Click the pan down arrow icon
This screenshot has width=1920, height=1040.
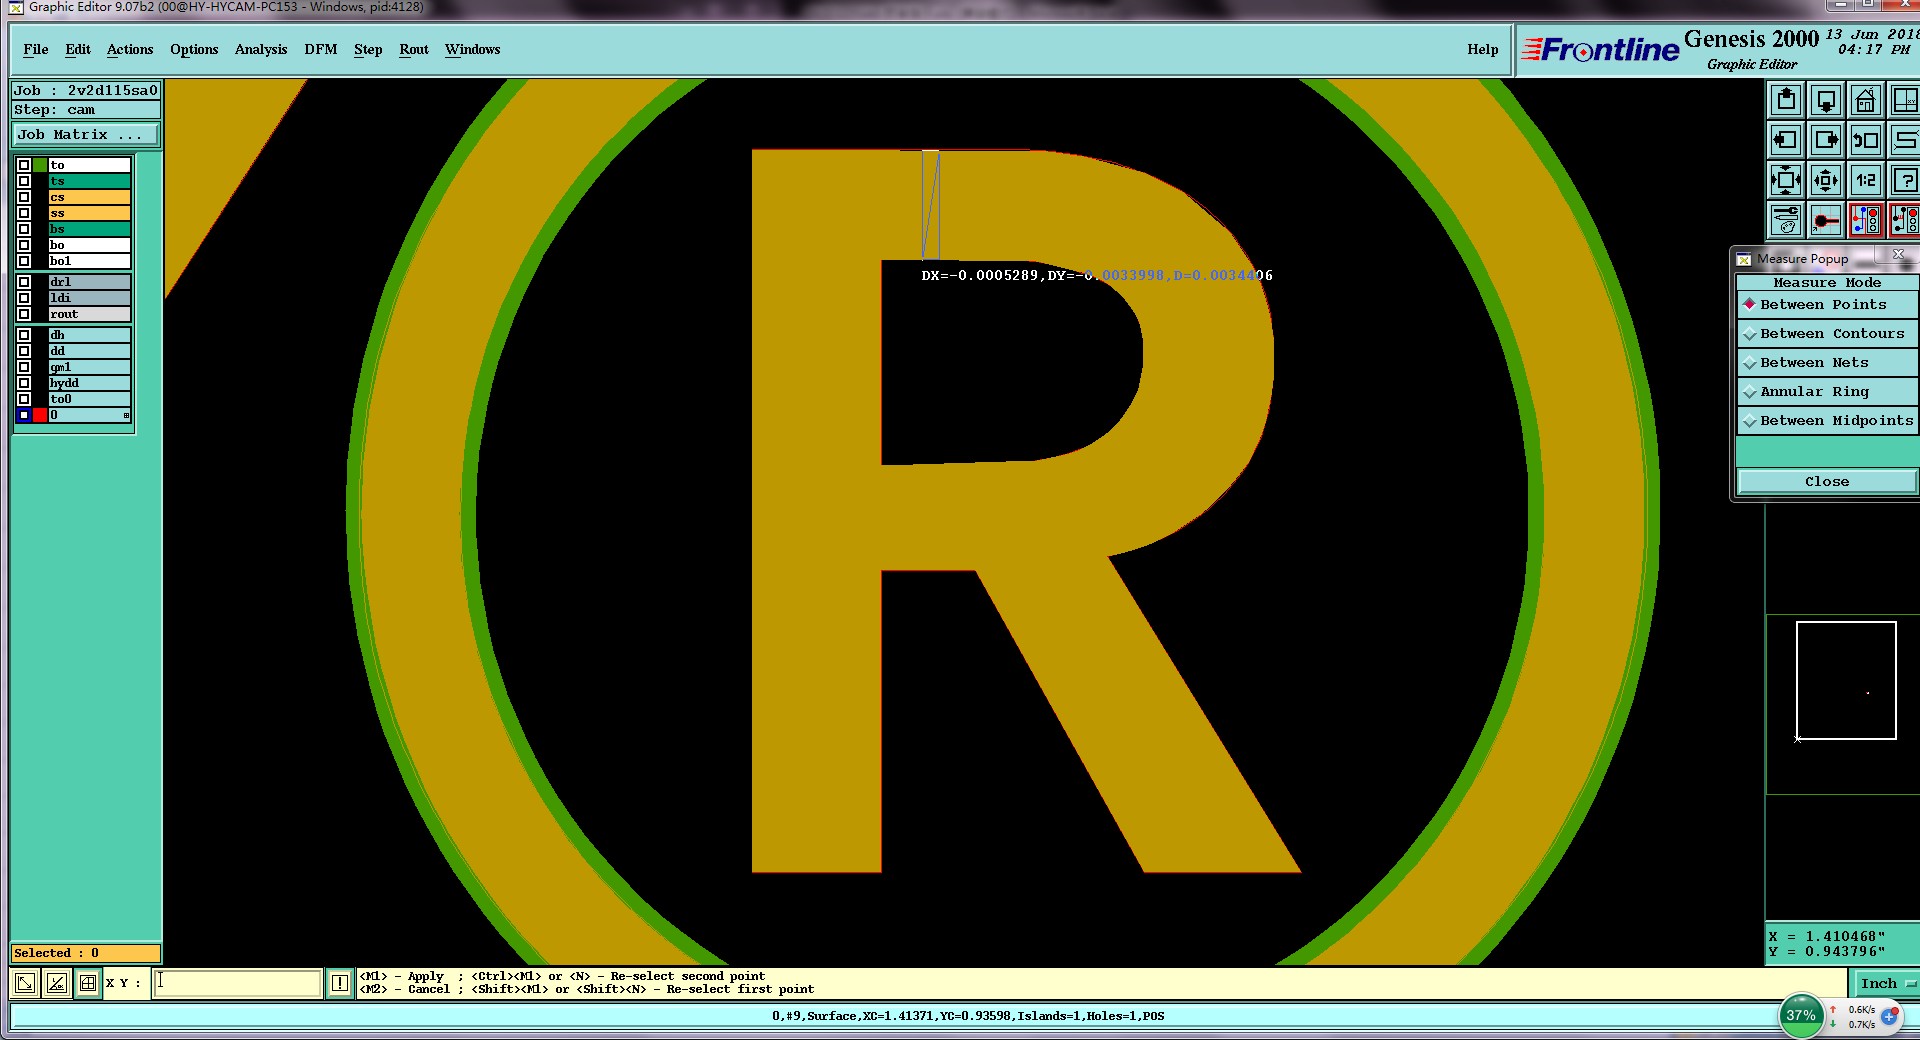click(x=1826, y=100)
